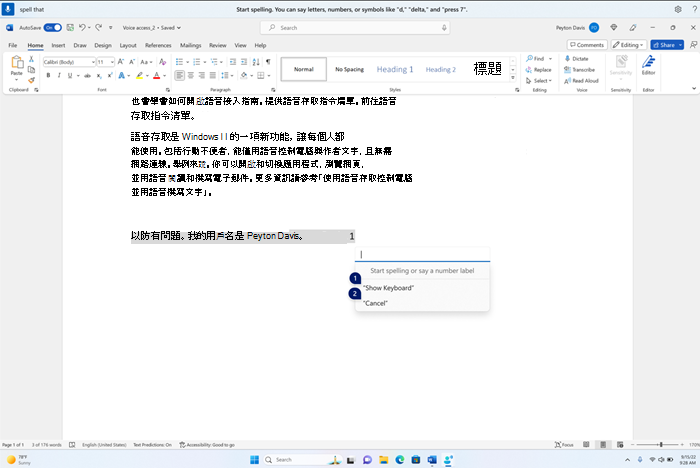
Task: Open Voice access settings gear
Action: pos(678,9)
